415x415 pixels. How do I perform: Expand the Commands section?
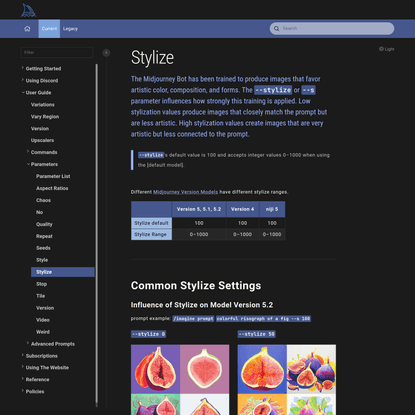44,152
